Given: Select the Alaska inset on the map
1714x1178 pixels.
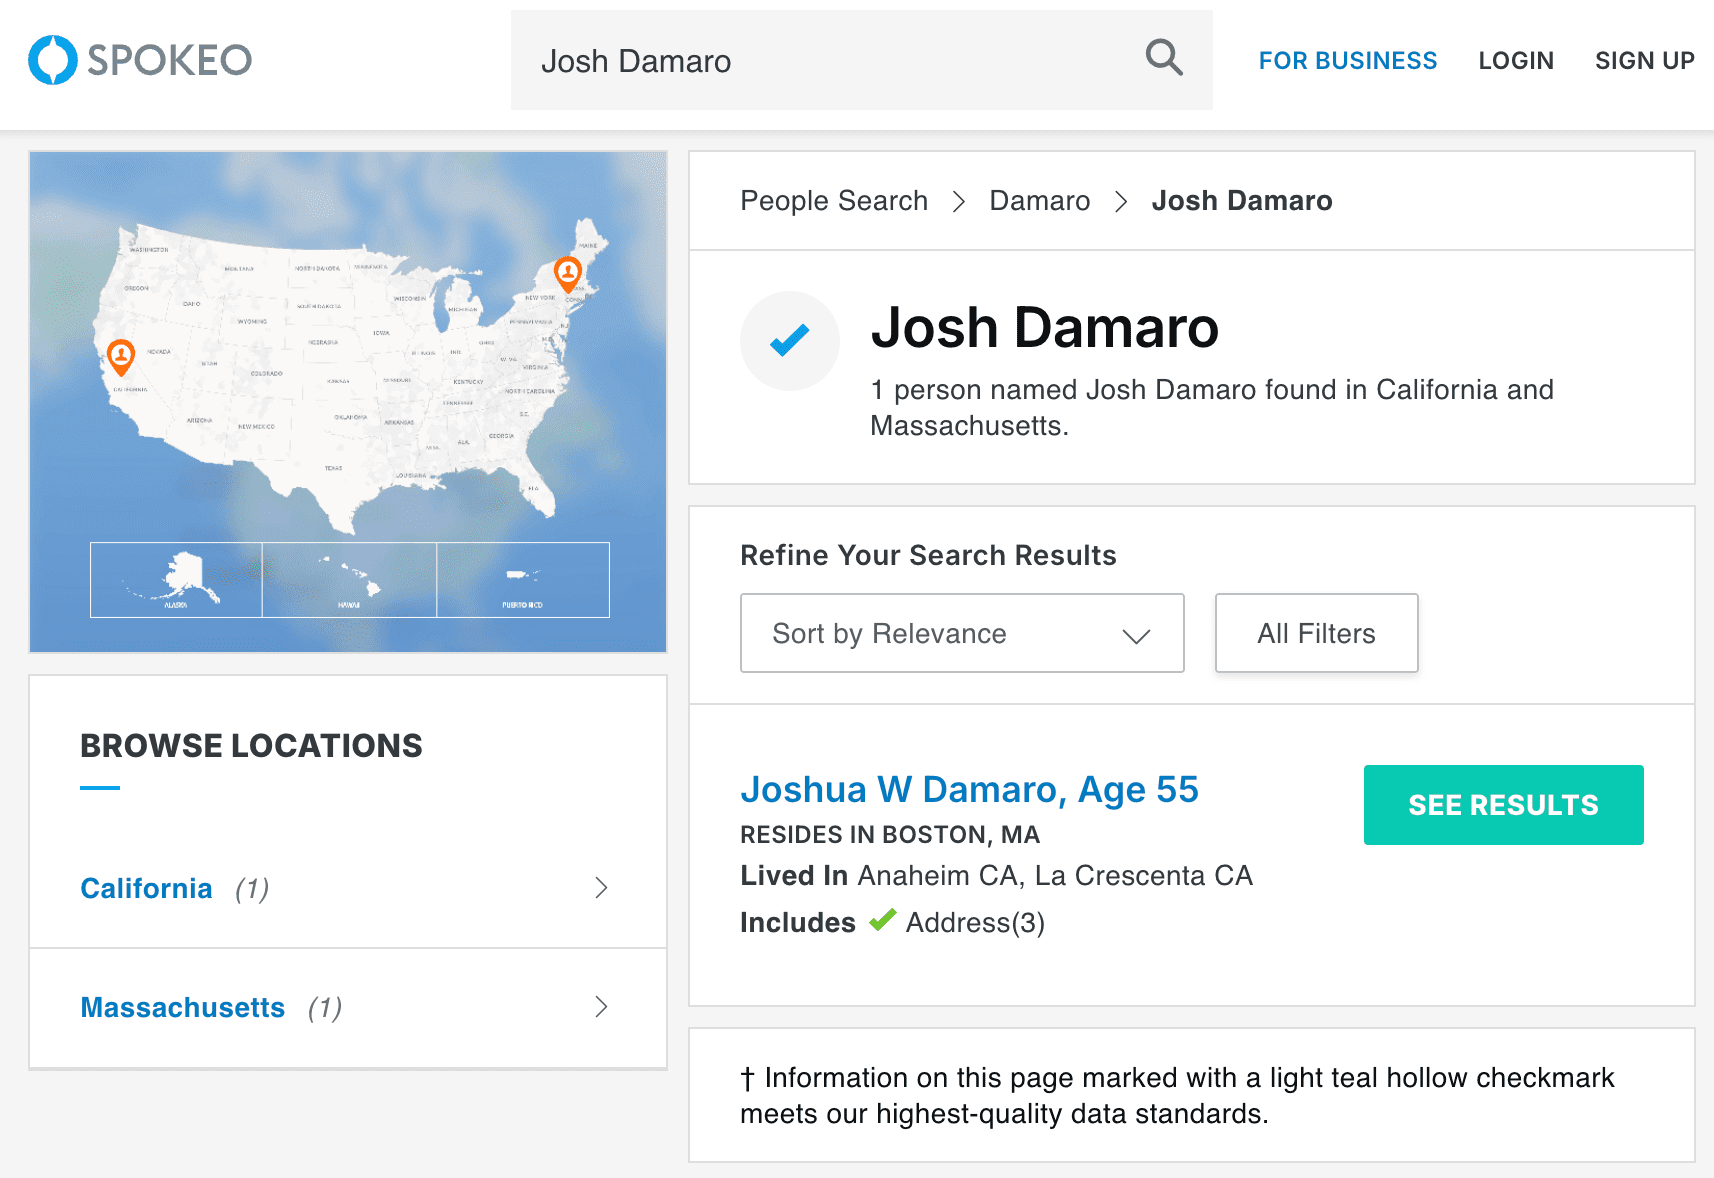Looking at the screenshot, I should tap(176, 580).
